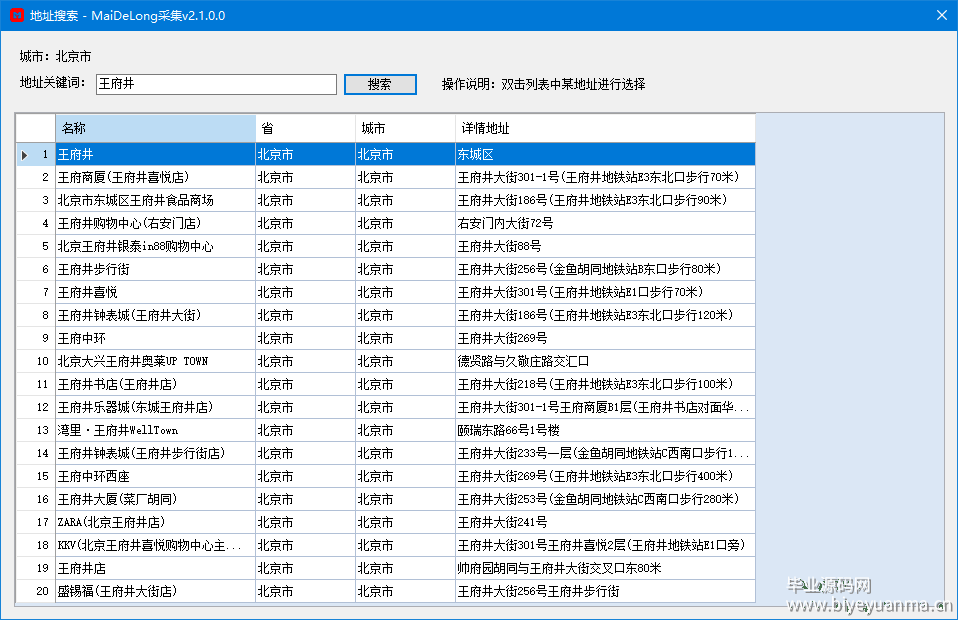Click address 王府井大街241号
The height and width of the screenshot is (620, 958).
click(605, 523)
